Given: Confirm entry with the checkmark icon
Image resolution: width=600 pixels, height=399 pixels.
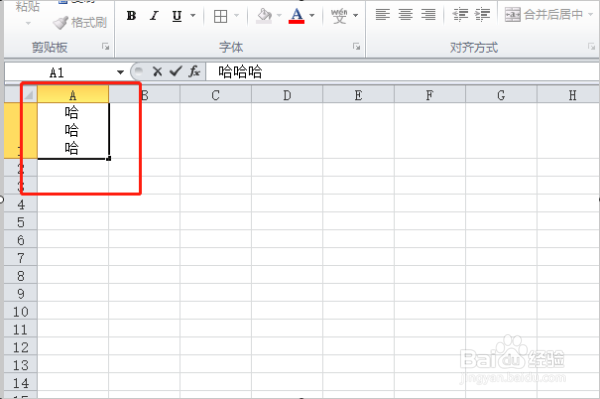Looking at the screenshot, I should (x=176, y=72).
